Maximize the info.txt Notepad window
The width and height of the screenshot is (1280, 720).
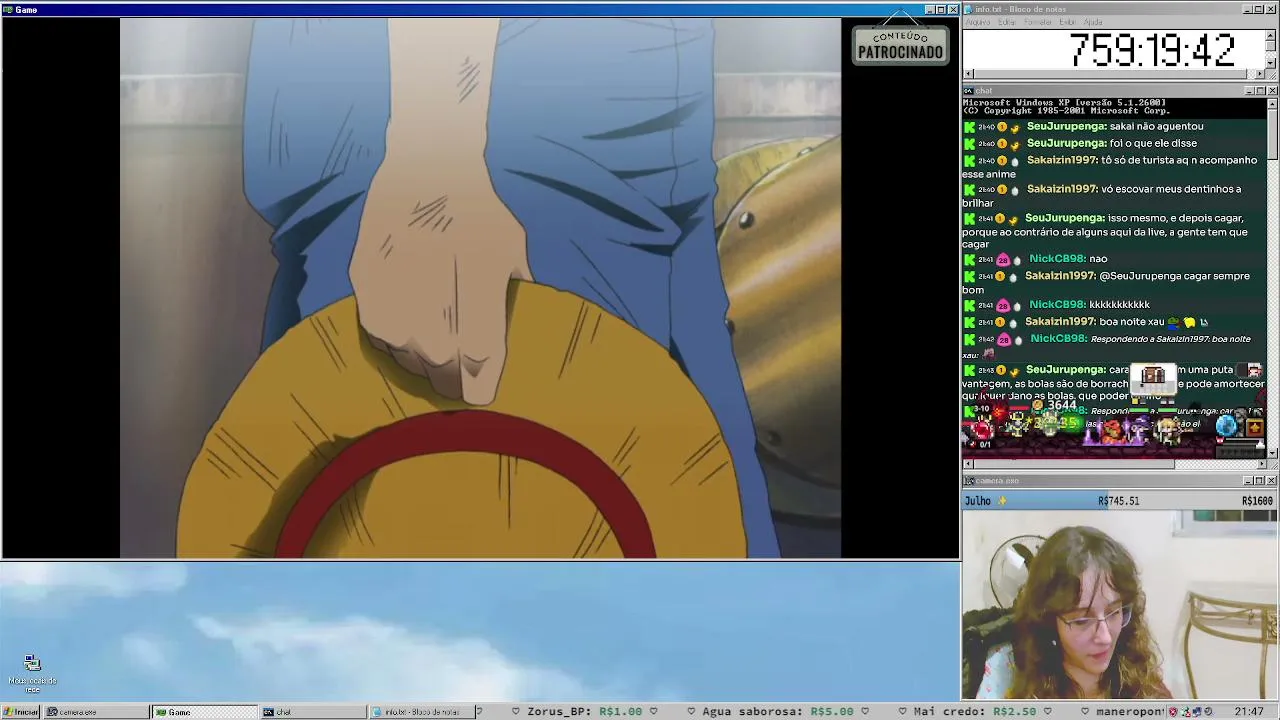pyautogui.click(x=1260, y=10)
